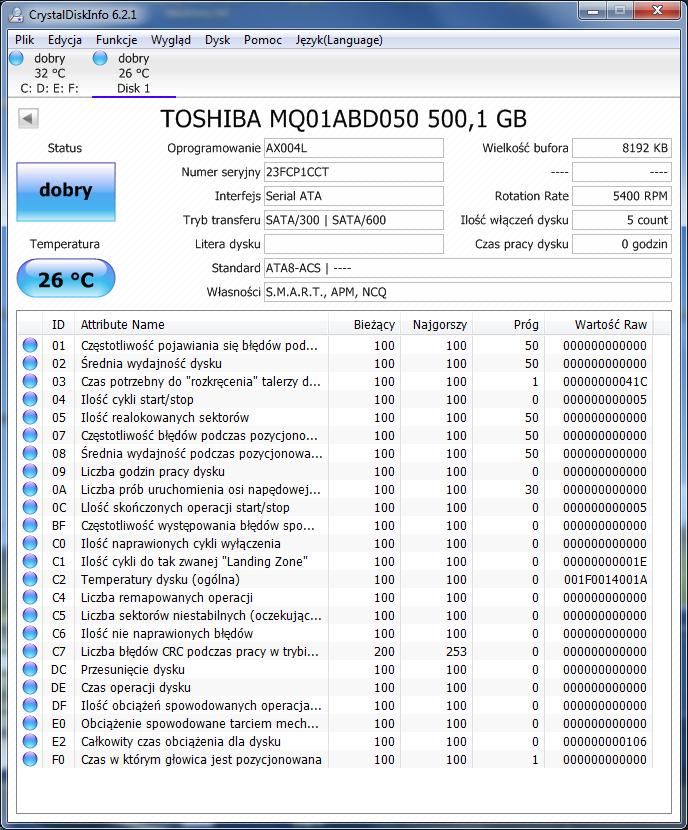This screenshot has height=830, width=688.
Task: Click the 26 °C temperature button
Action: (66, 278)
